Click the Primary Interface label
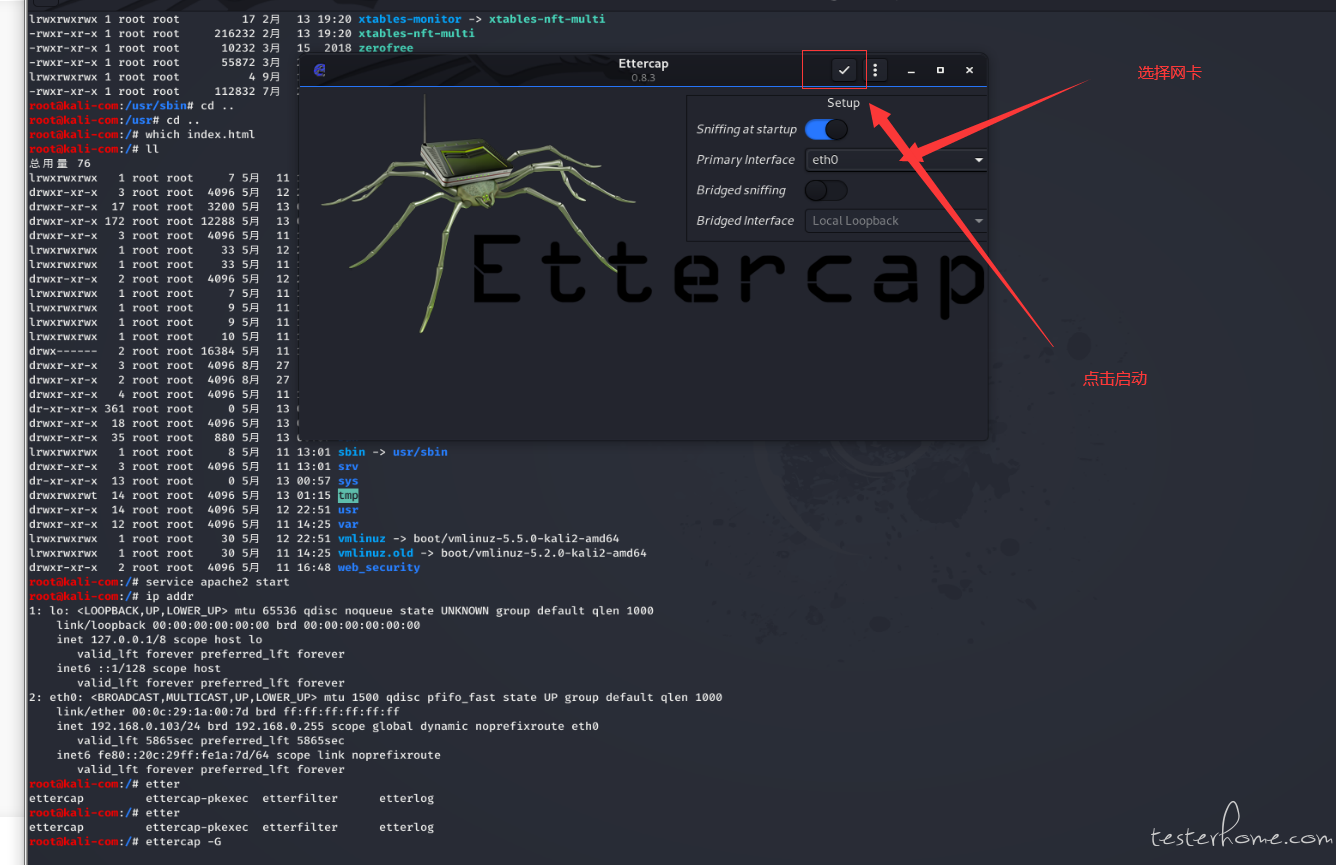The width and height of the screenshot is (1336, 865). [745, 160]
